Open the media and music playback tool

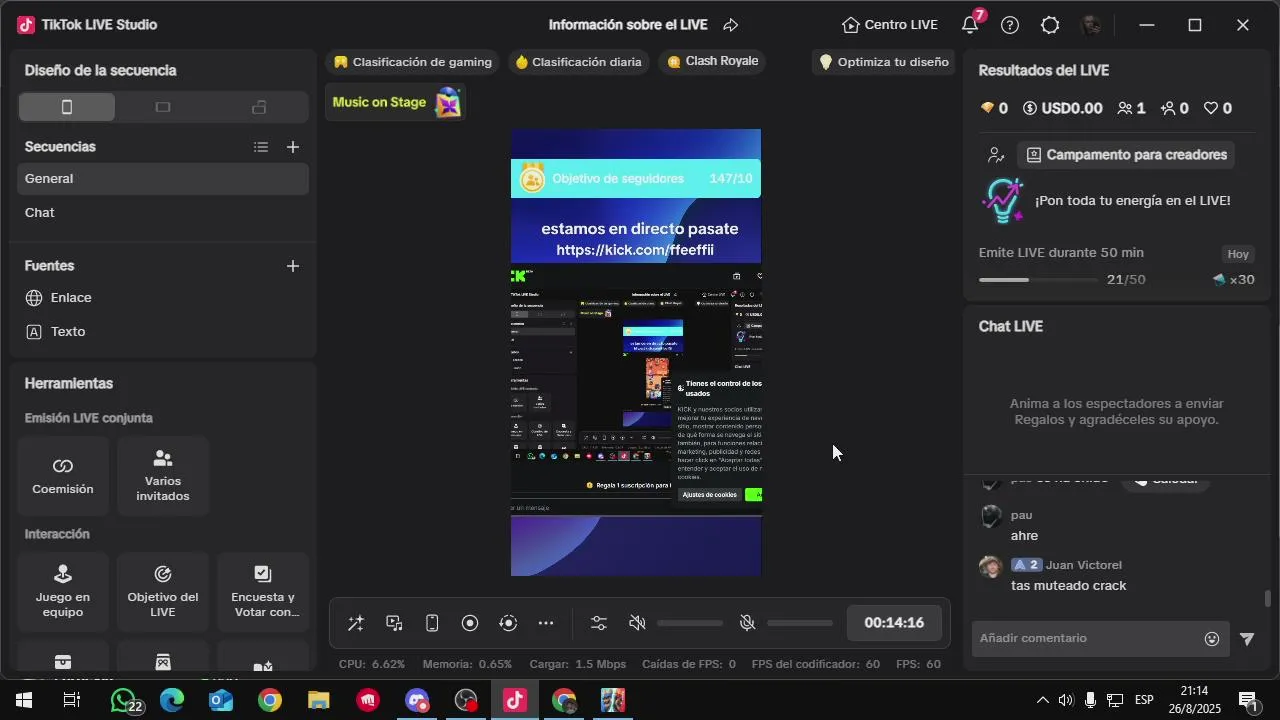point(394,623)
